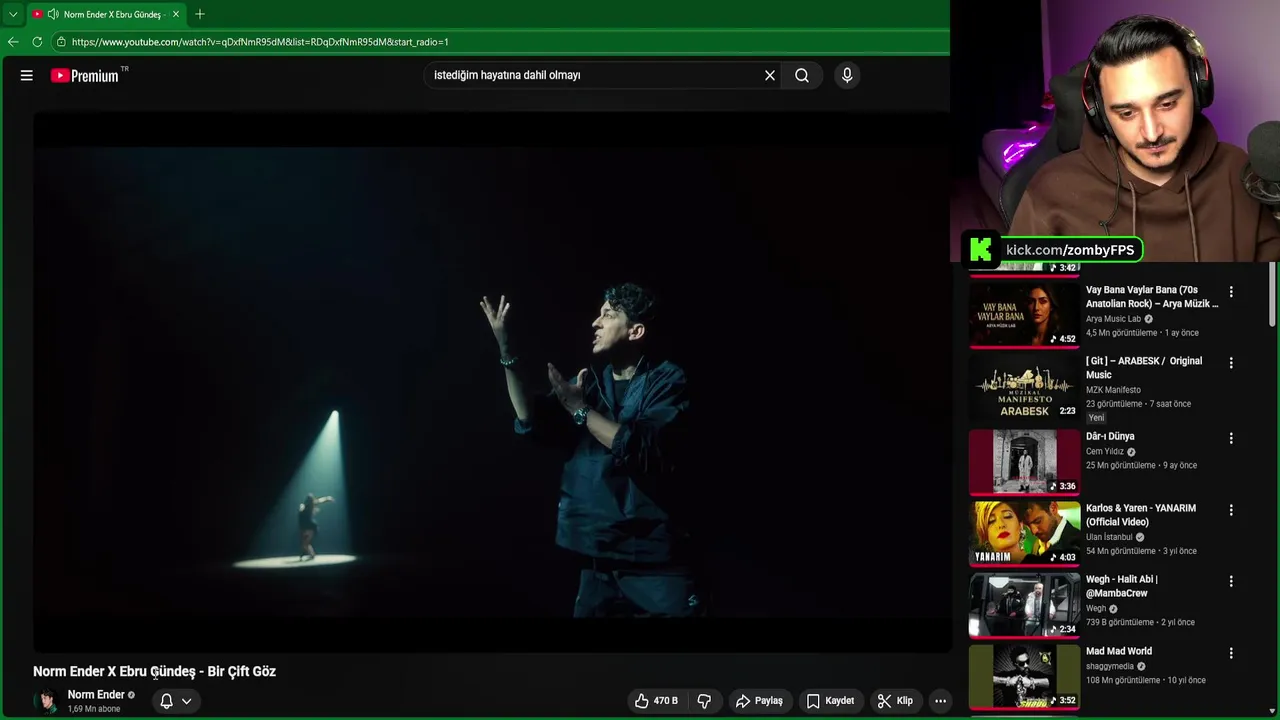Screen dimensions: 1280x720
Task: Open options menu for Mad Mad World
Action: [x=1231, y=653]
